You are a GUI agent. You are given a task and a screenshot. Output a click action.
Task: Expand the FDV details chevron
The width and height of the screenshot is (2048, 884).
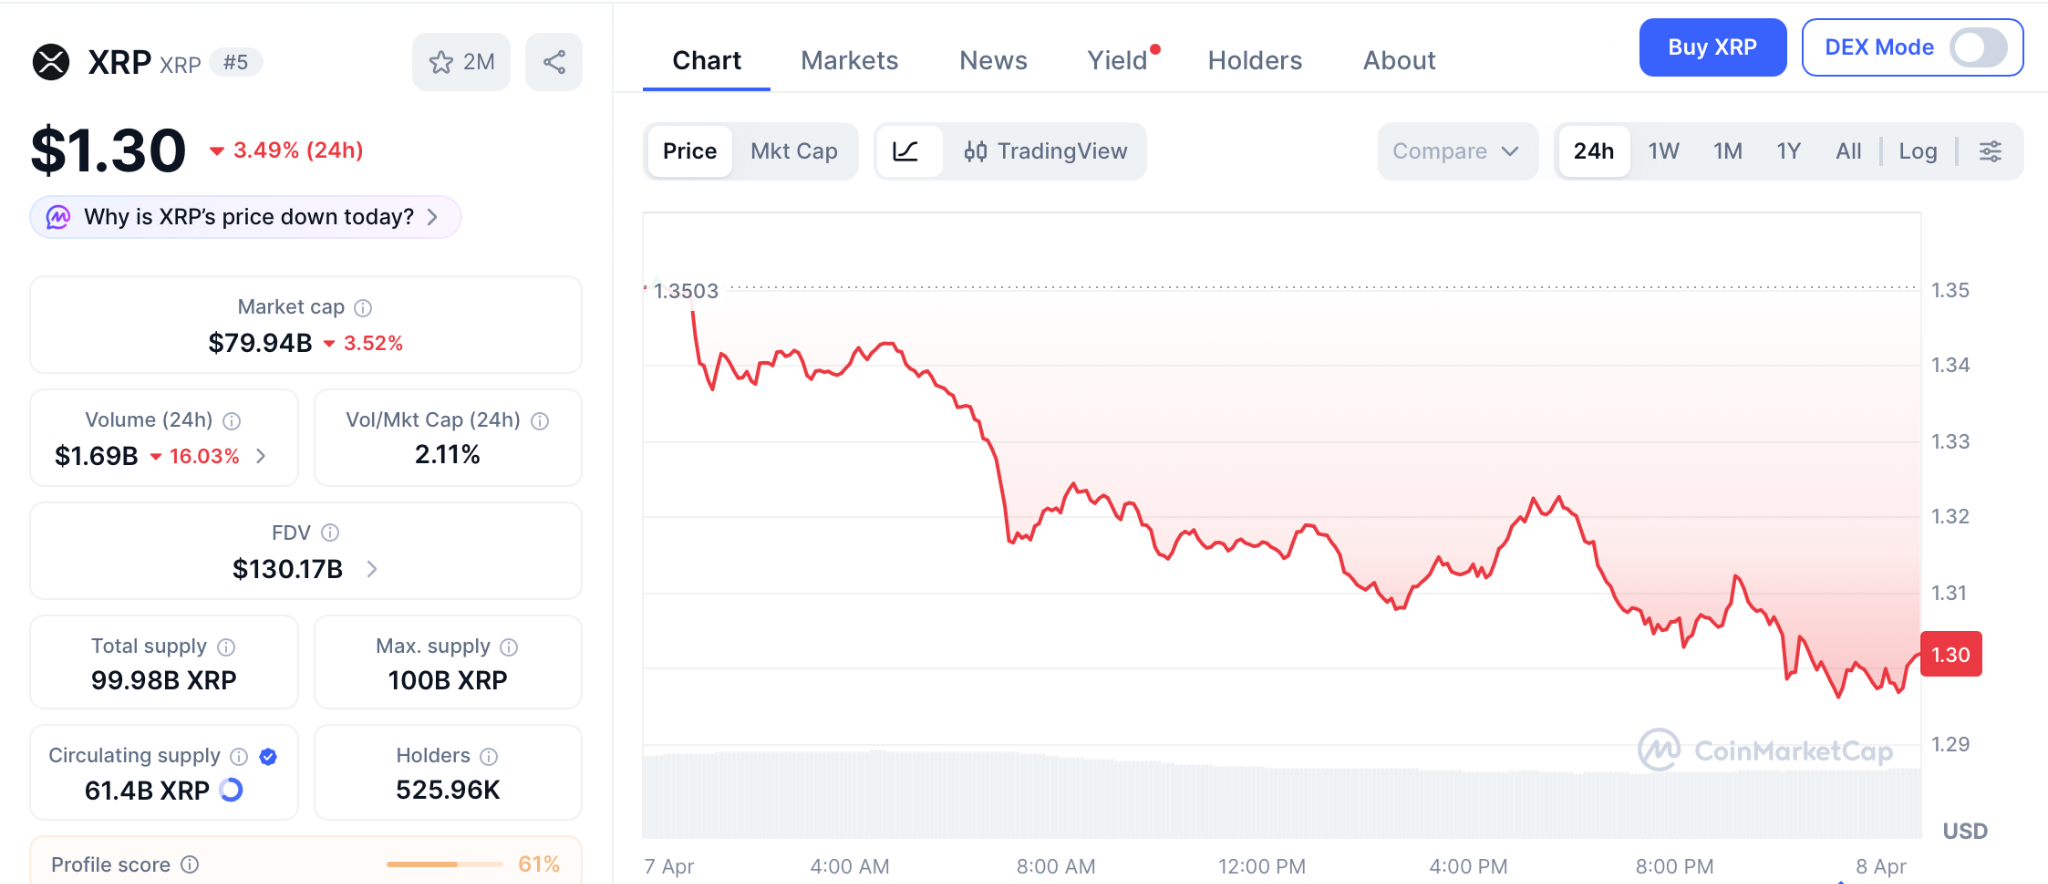(372, 569)
